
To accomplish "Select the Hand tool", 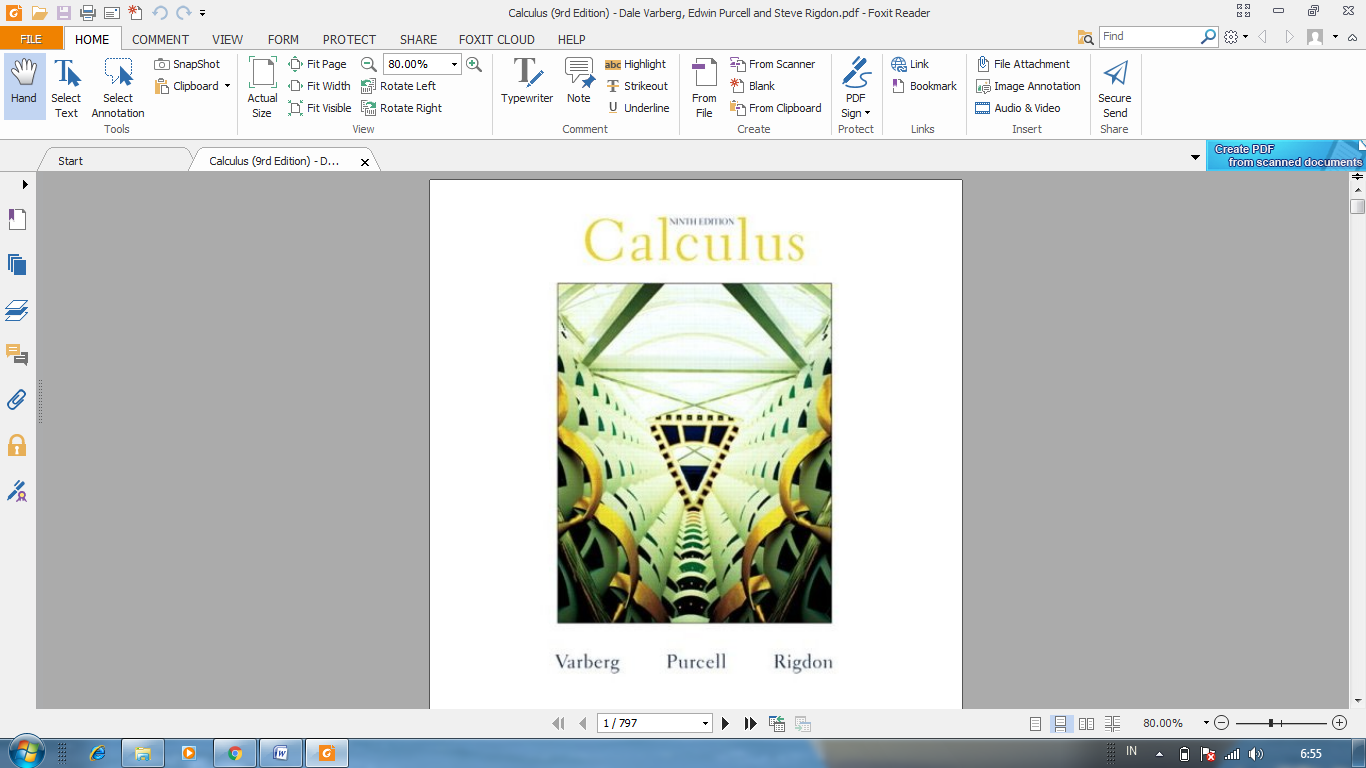I will tap(24, 87).
